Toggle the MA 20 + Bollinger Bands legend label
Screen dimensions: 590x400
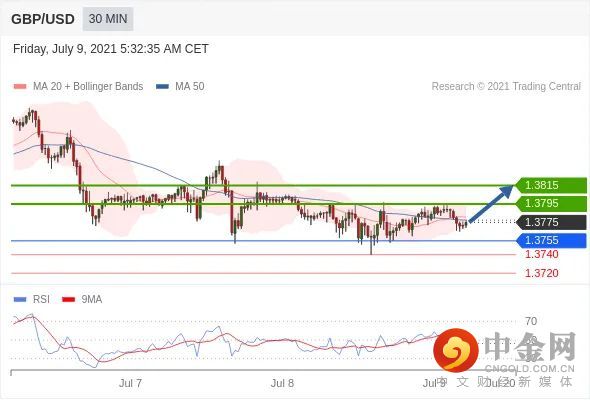pos(88,87)
